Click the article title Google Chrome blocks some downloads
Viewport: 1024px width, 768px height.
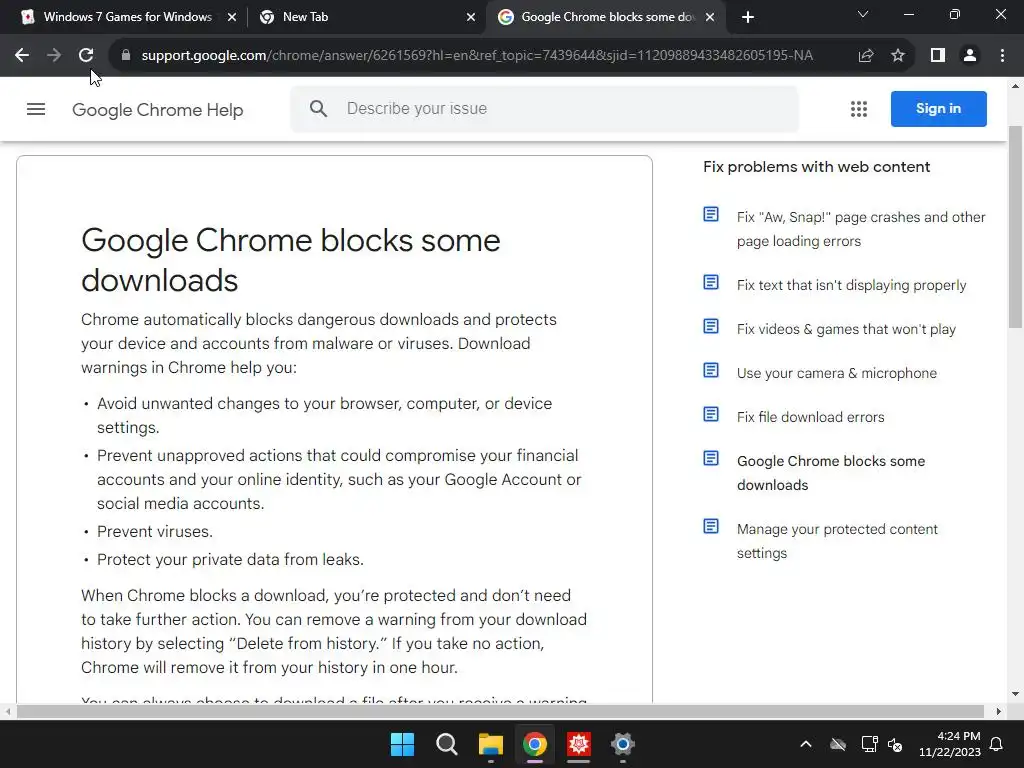click(291, 260)
